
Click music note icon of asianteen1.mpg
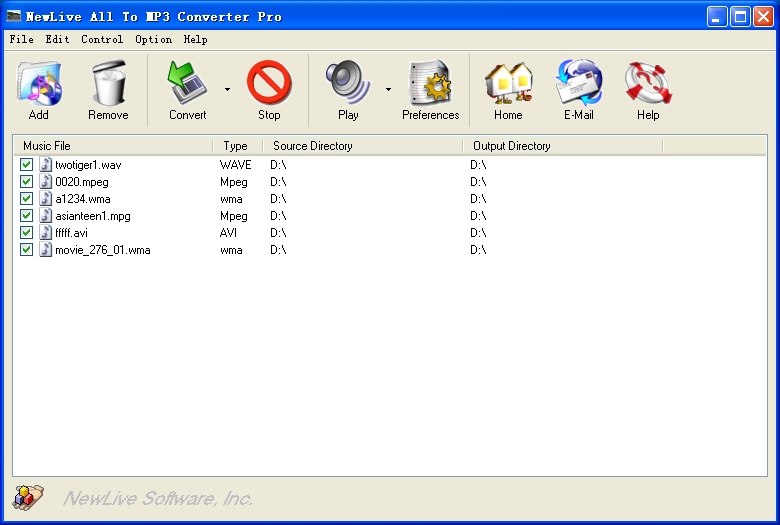click(45, 215)
